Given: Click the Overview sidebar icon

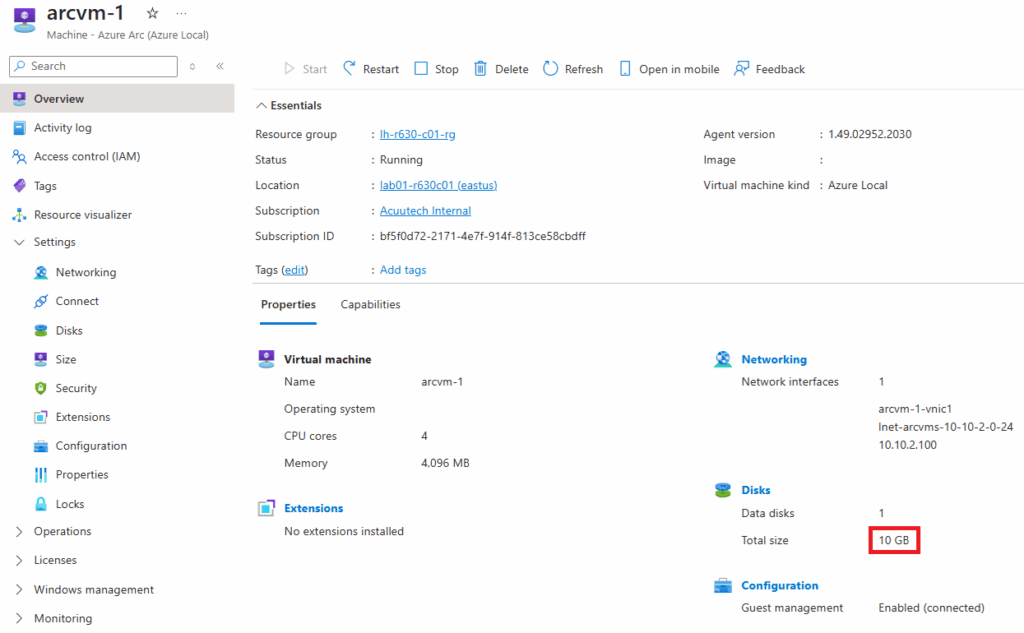Looking at the screenshot, I should coord(20,99).
